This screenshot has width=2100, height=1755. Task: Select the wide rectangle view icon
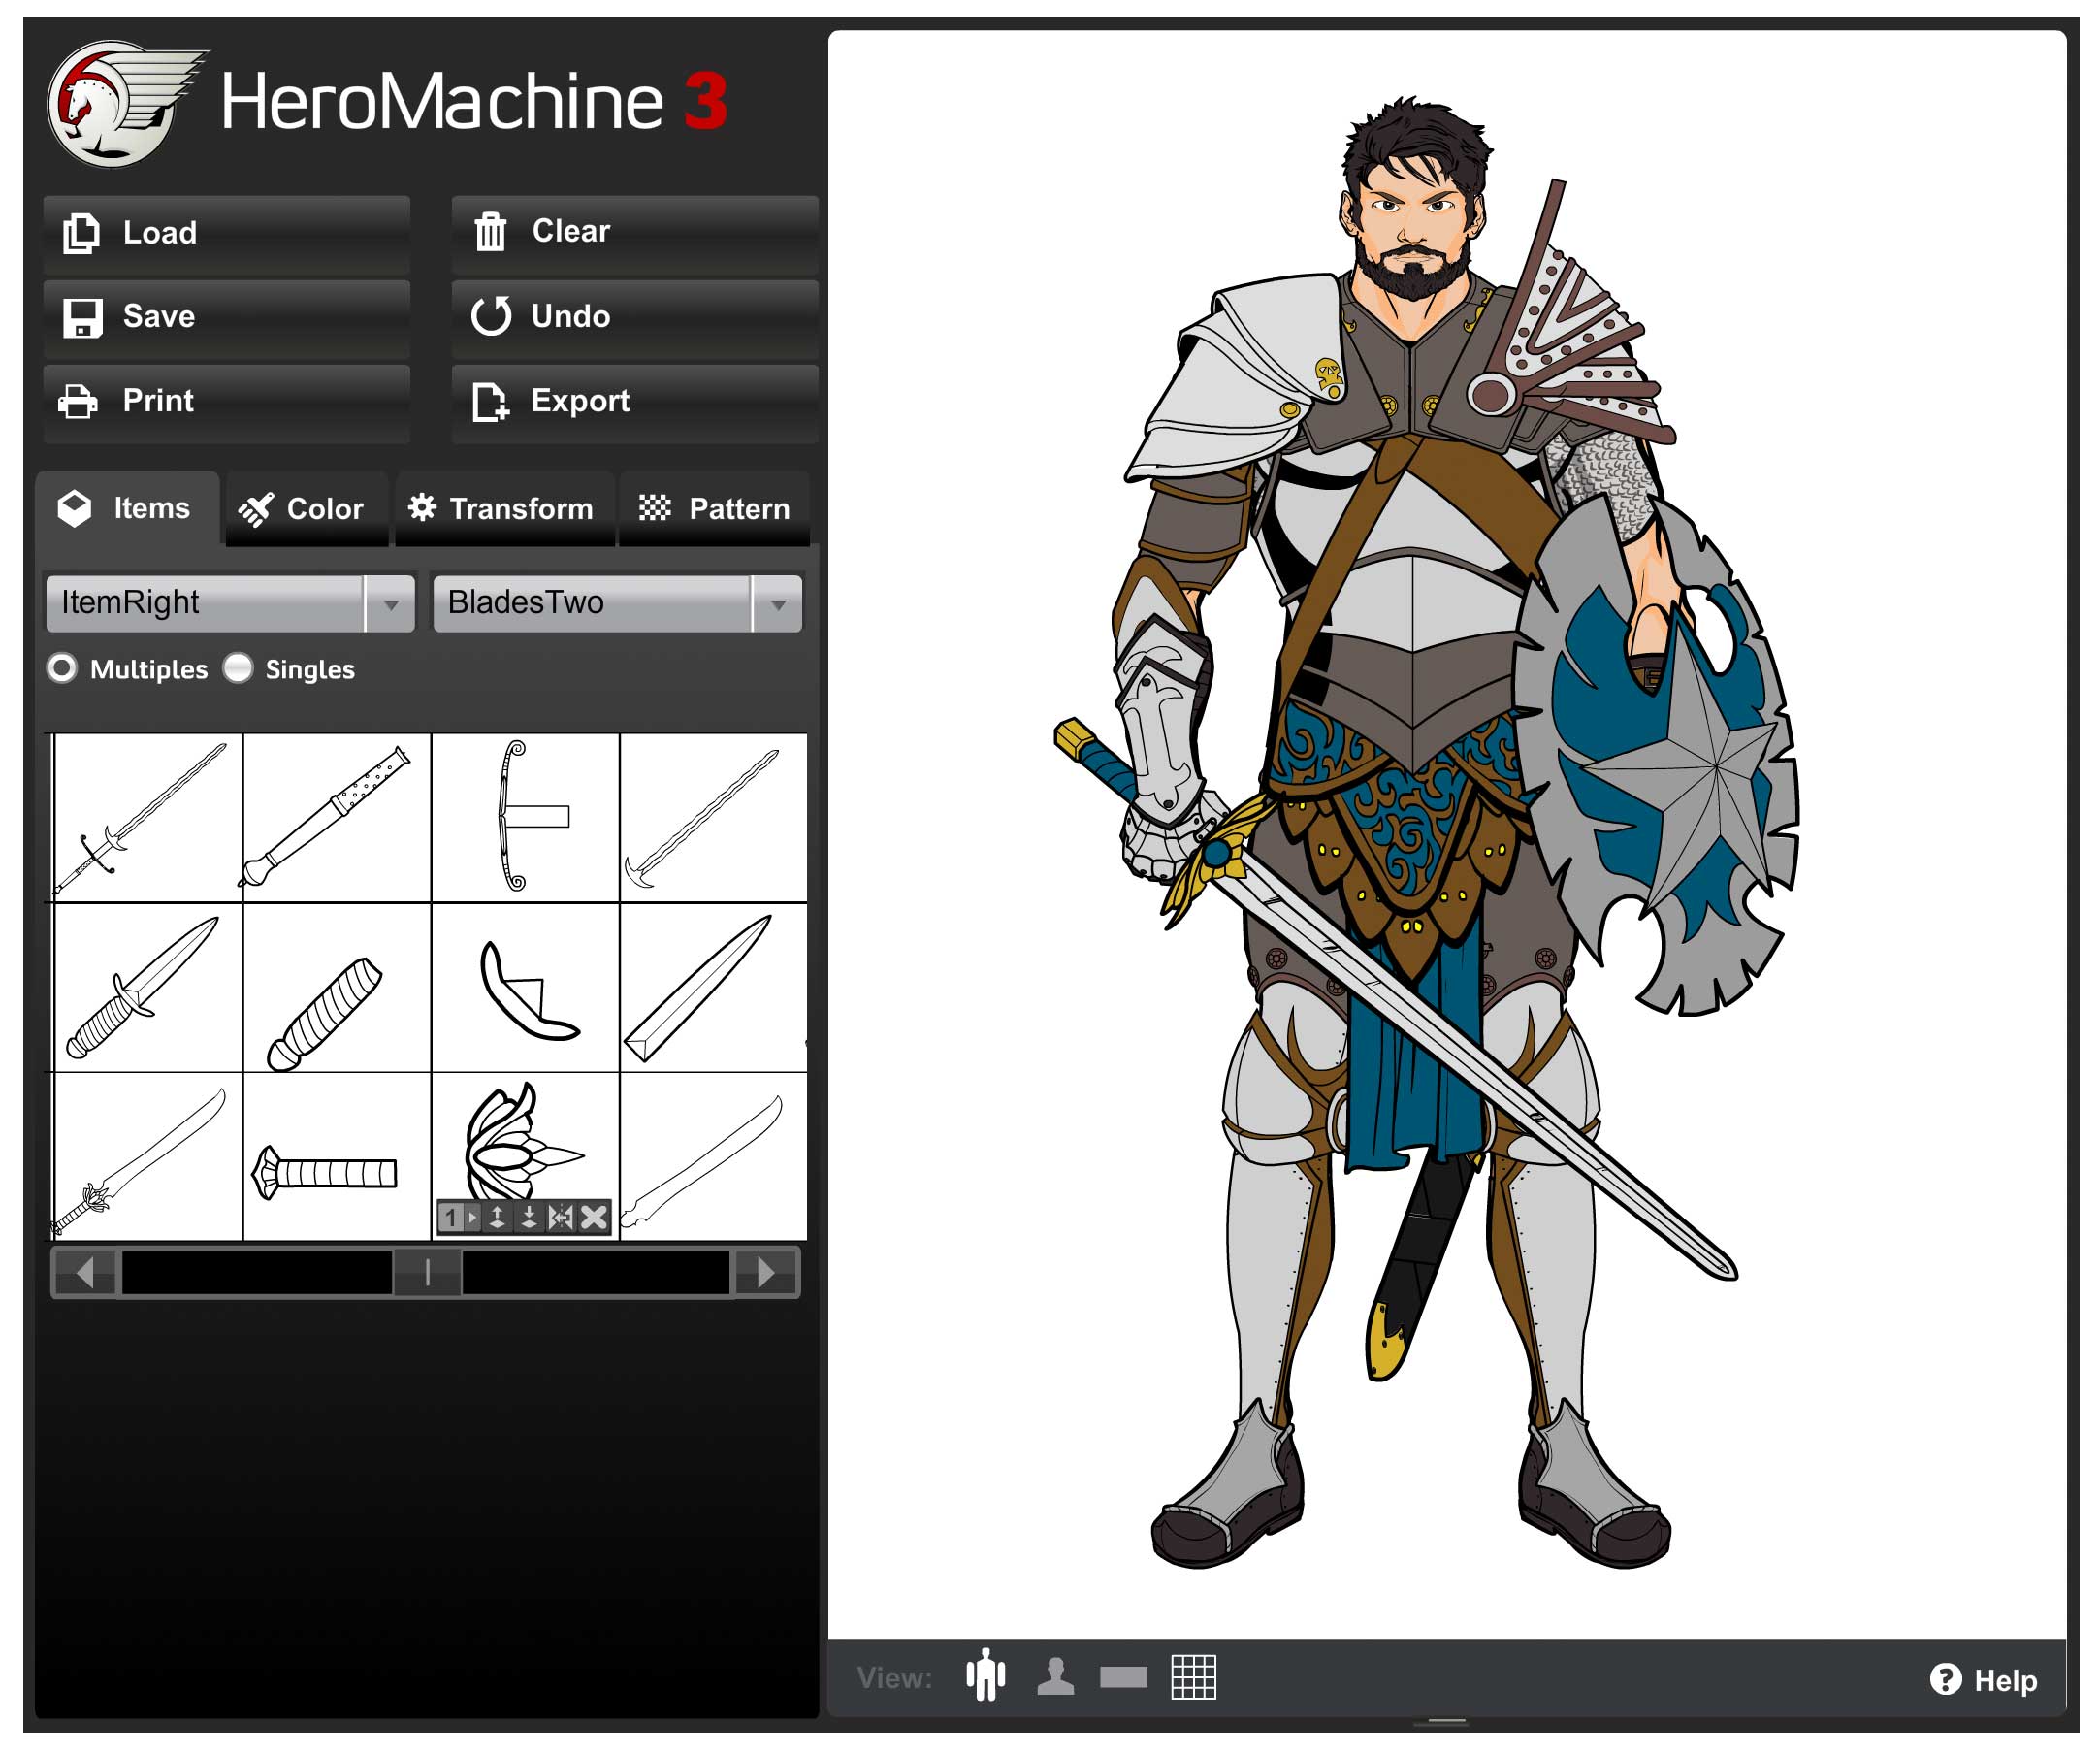point(1123,1677)
